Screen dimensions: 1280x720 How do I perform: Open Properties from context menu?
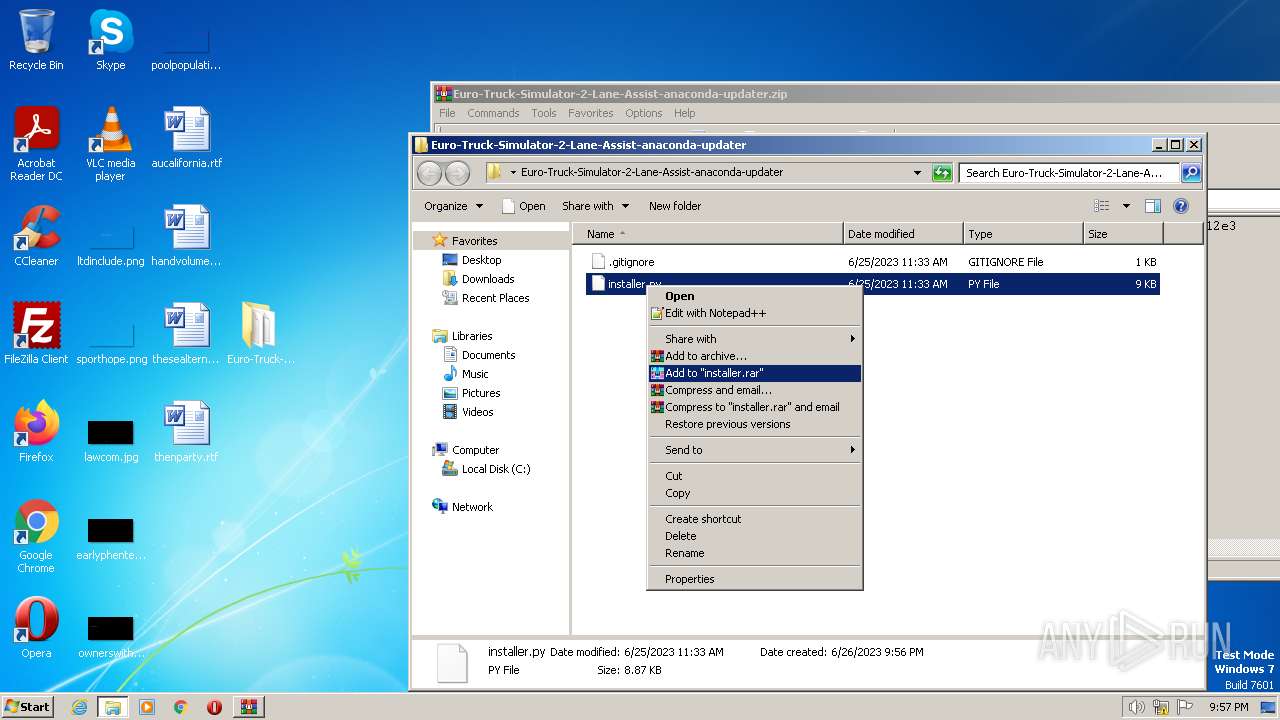754,579
